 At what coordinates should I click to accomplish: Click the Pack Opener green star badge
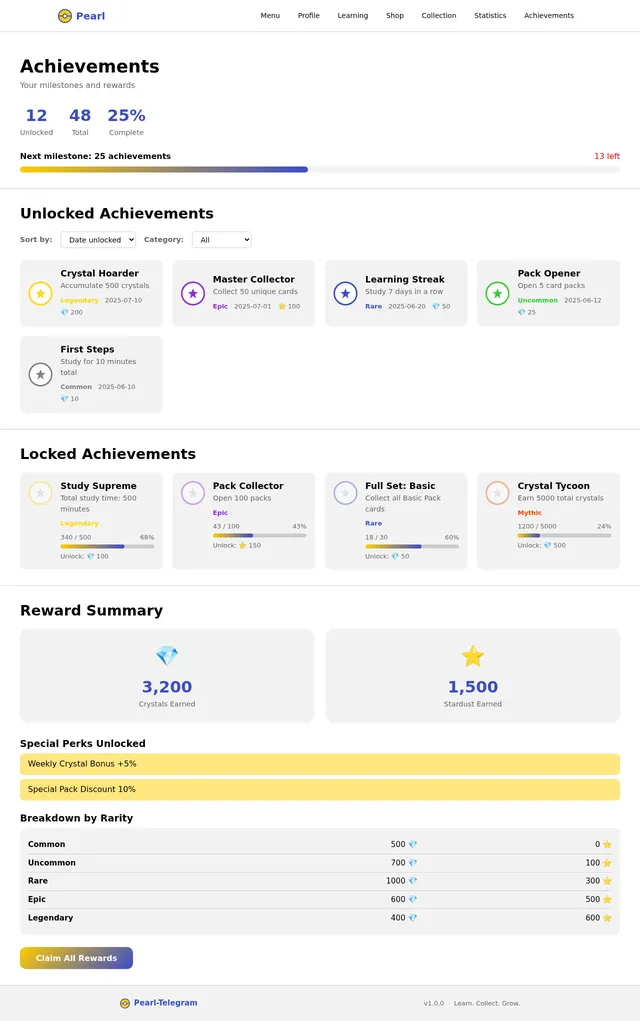click(497, 294)
